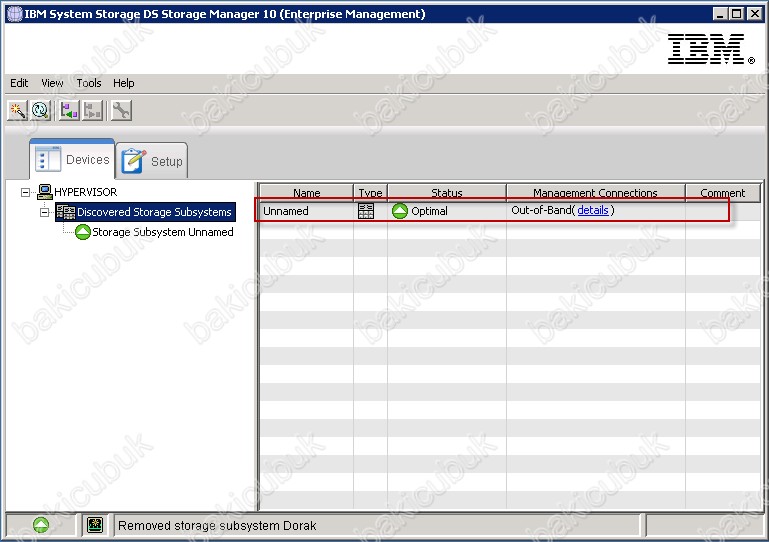Click the Add storage subsystem toolbar icon
This screenshot has width=769, height=542.
point(69,110)
